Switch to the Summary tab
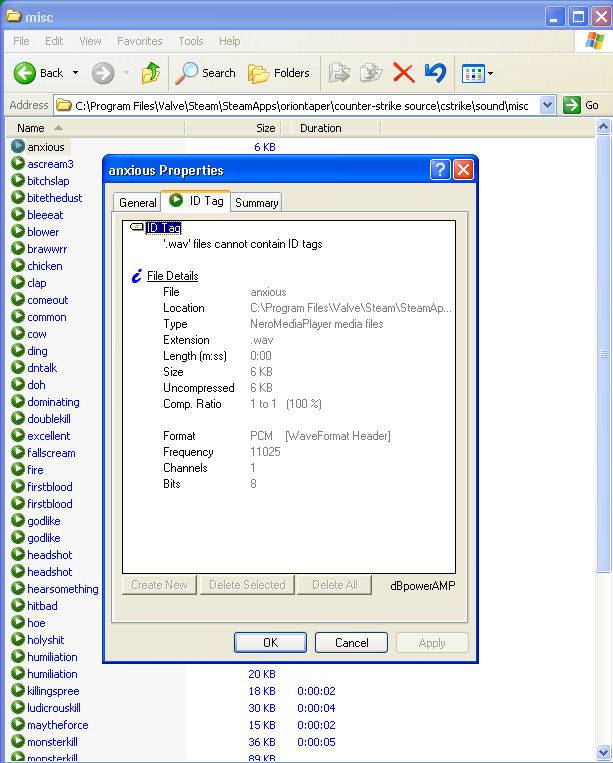 256,202
